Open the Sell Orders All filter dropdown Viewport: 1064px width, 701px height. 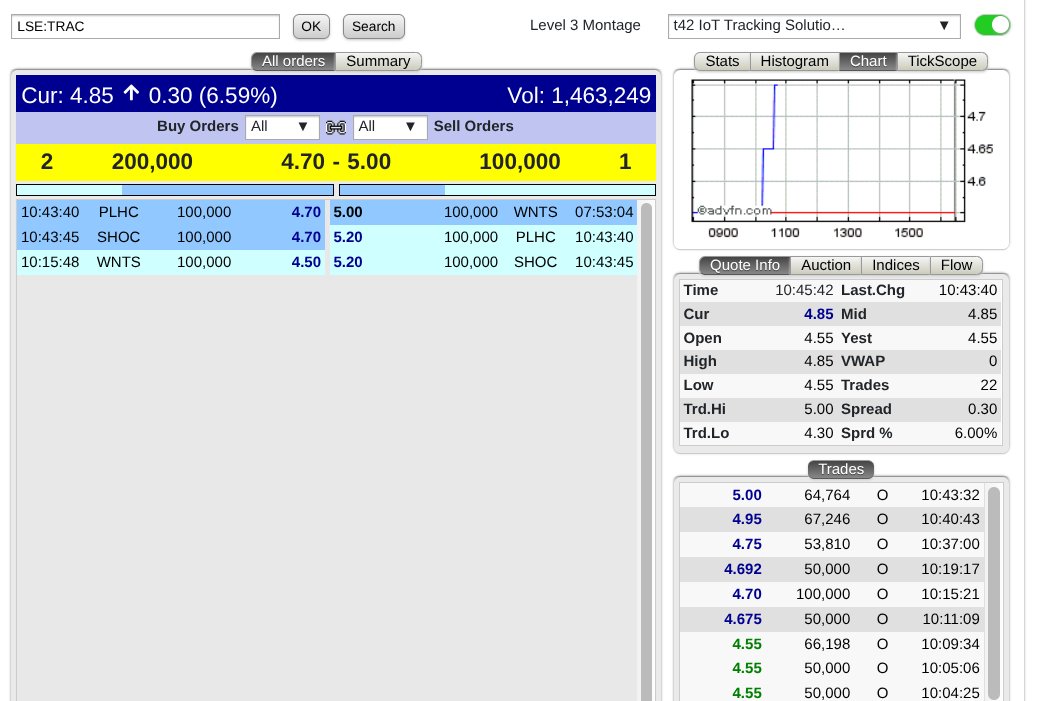(390, 127)
